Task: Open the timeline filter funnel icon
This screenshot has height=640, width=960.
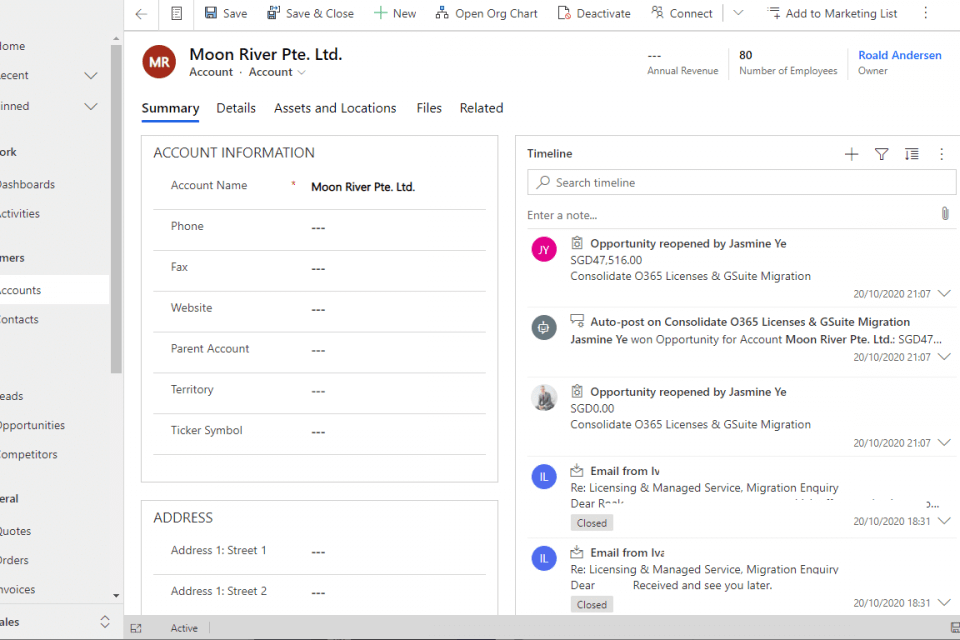Action: (x=881, y=154)
